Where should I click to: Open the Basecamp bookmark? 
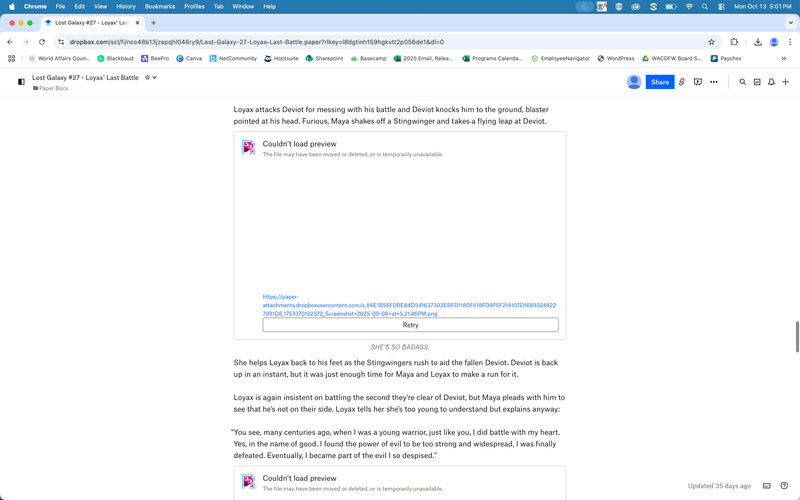368,58
